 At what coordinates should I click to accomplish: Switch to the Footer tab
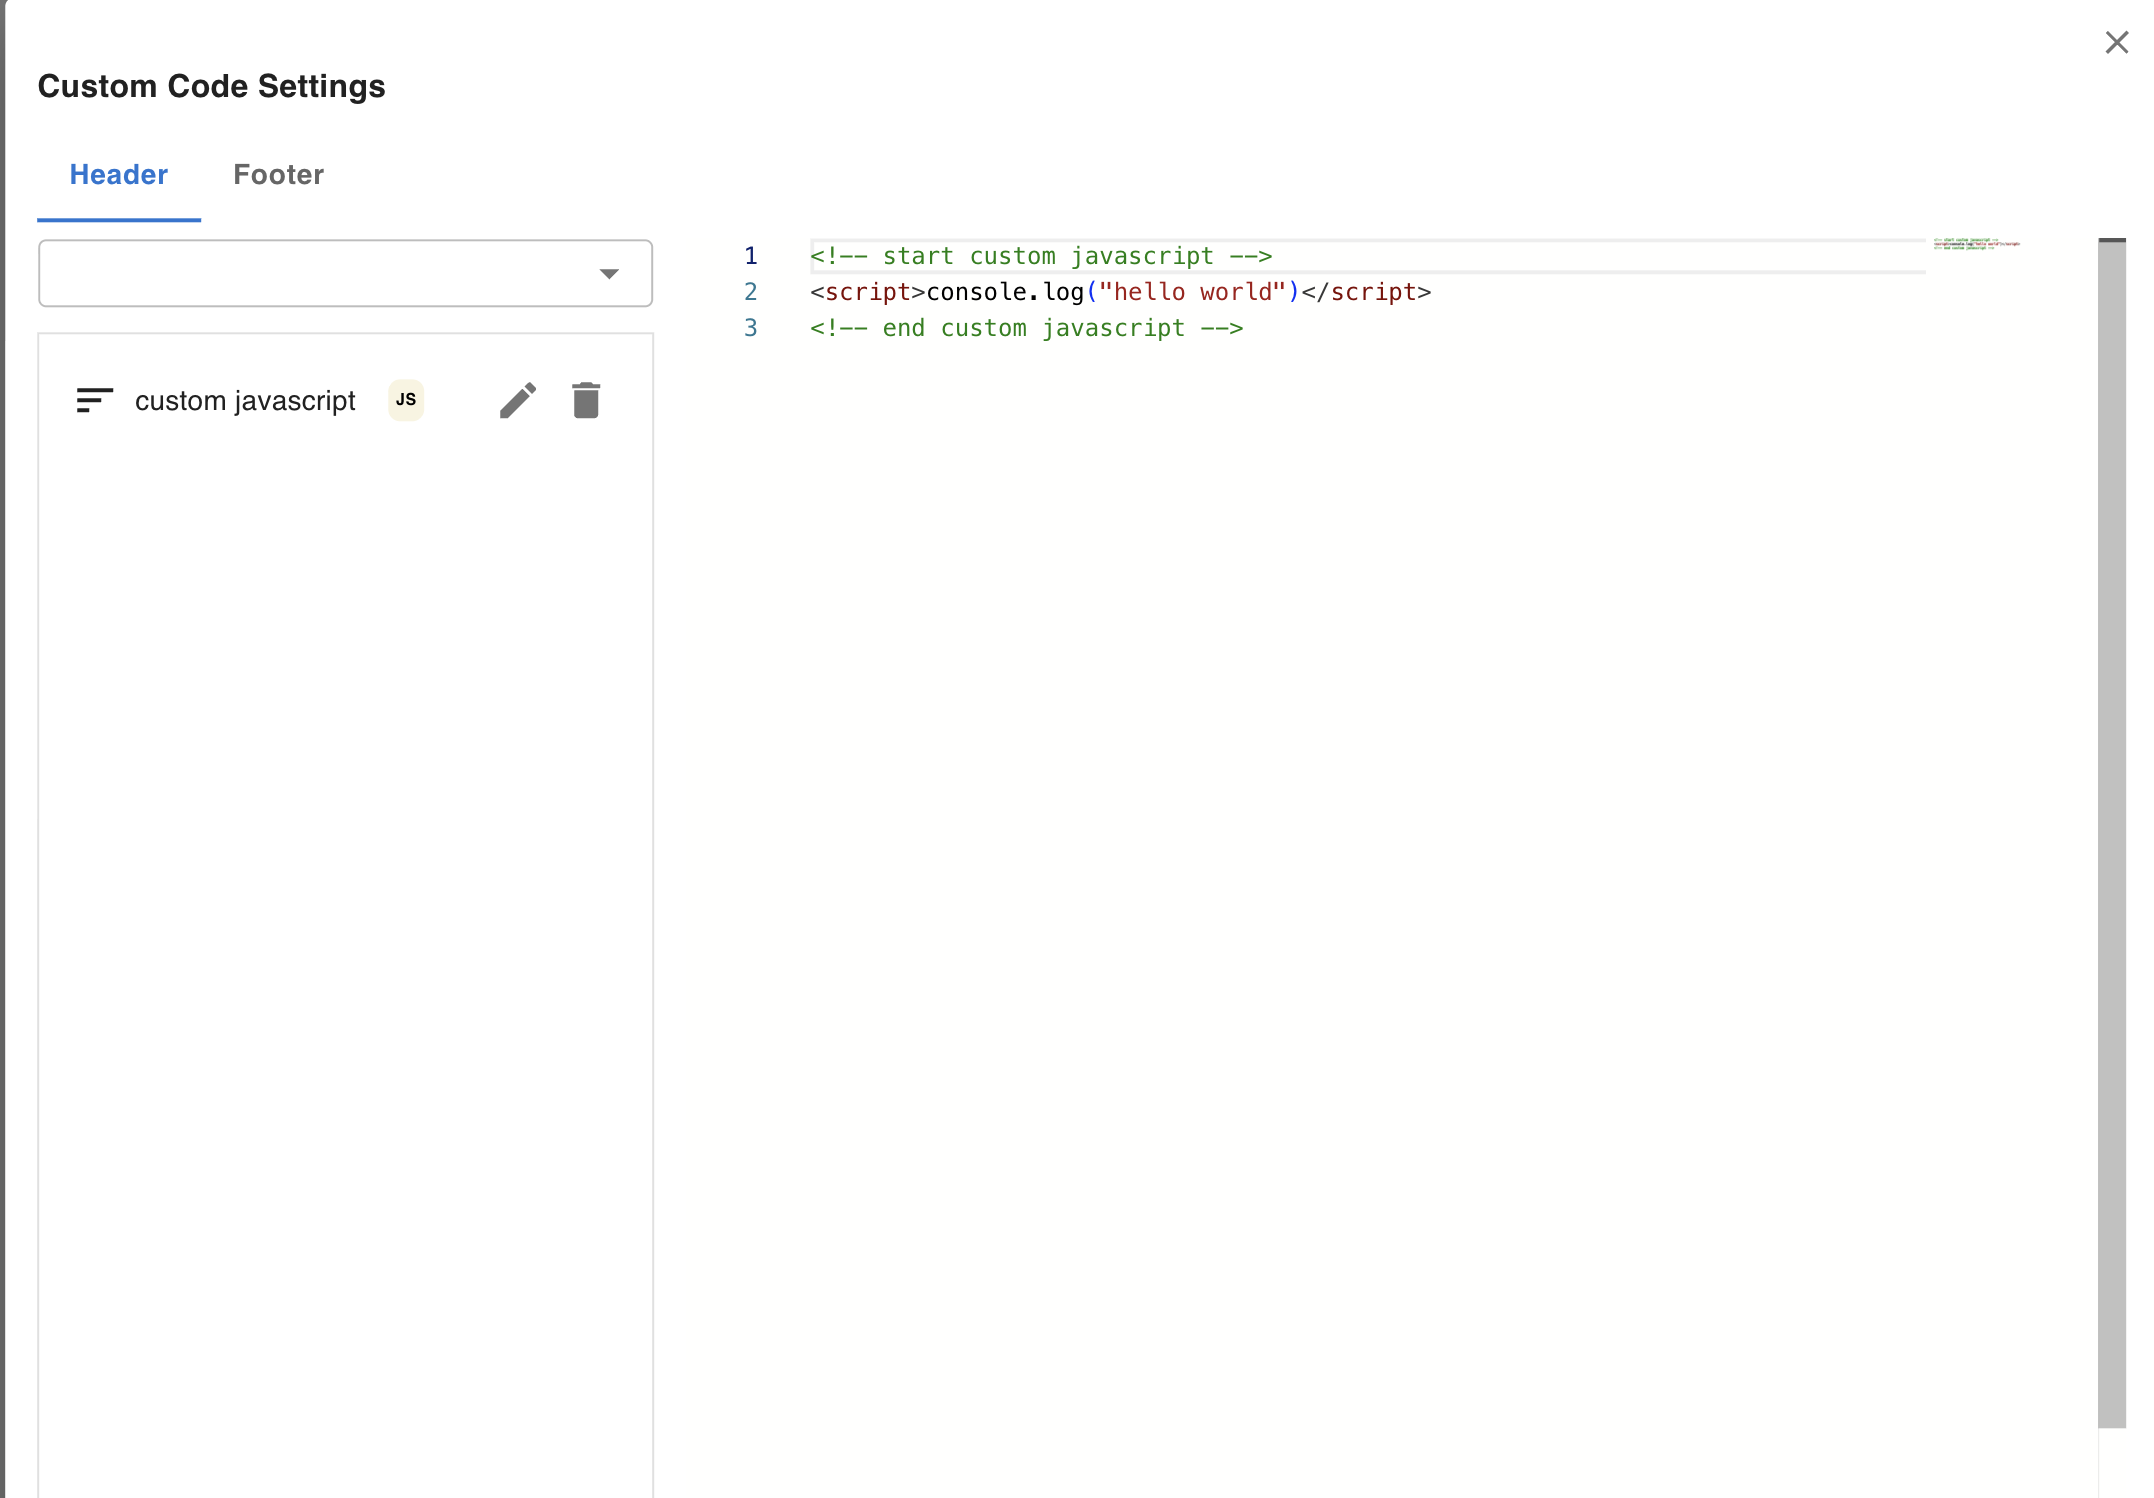point(278,175)
